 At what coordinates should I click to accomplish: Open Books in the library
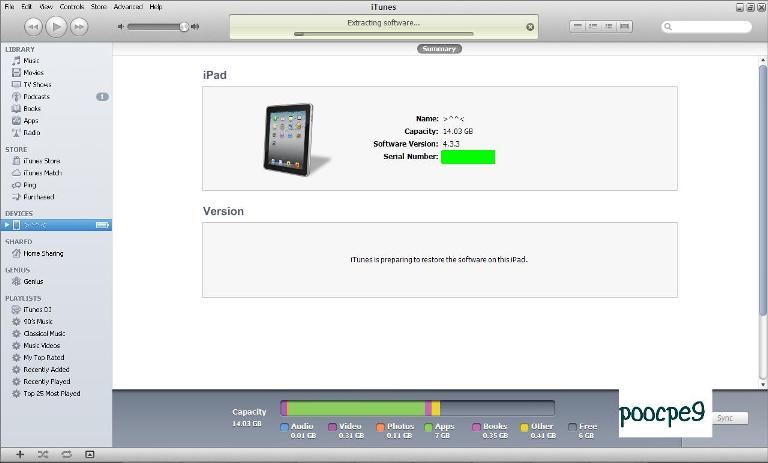32,108
